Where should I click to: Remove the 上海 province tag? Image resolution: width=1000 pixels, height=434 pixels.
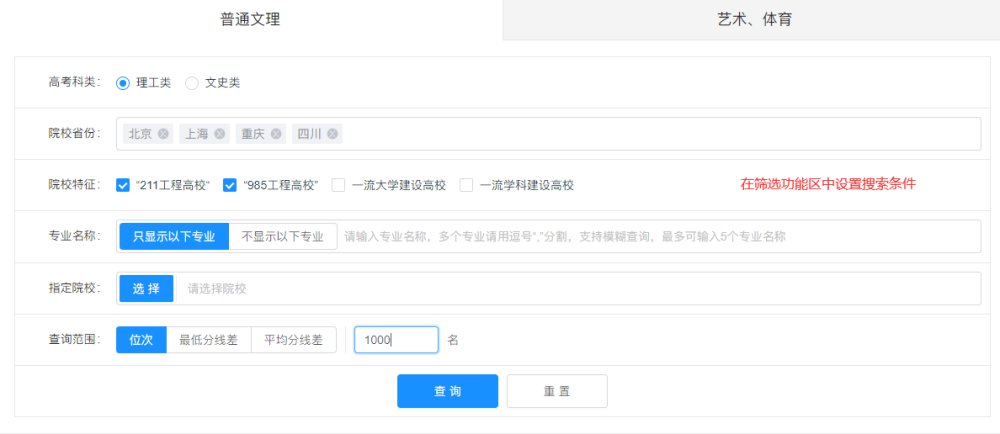[219, 134]
